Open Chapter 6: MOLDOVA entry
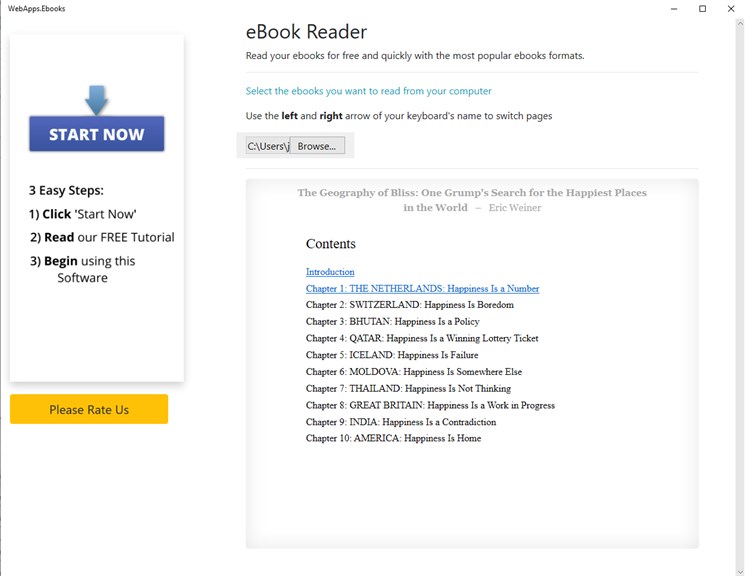This screenshot has height=576, width=745. [x=413, y=372]
